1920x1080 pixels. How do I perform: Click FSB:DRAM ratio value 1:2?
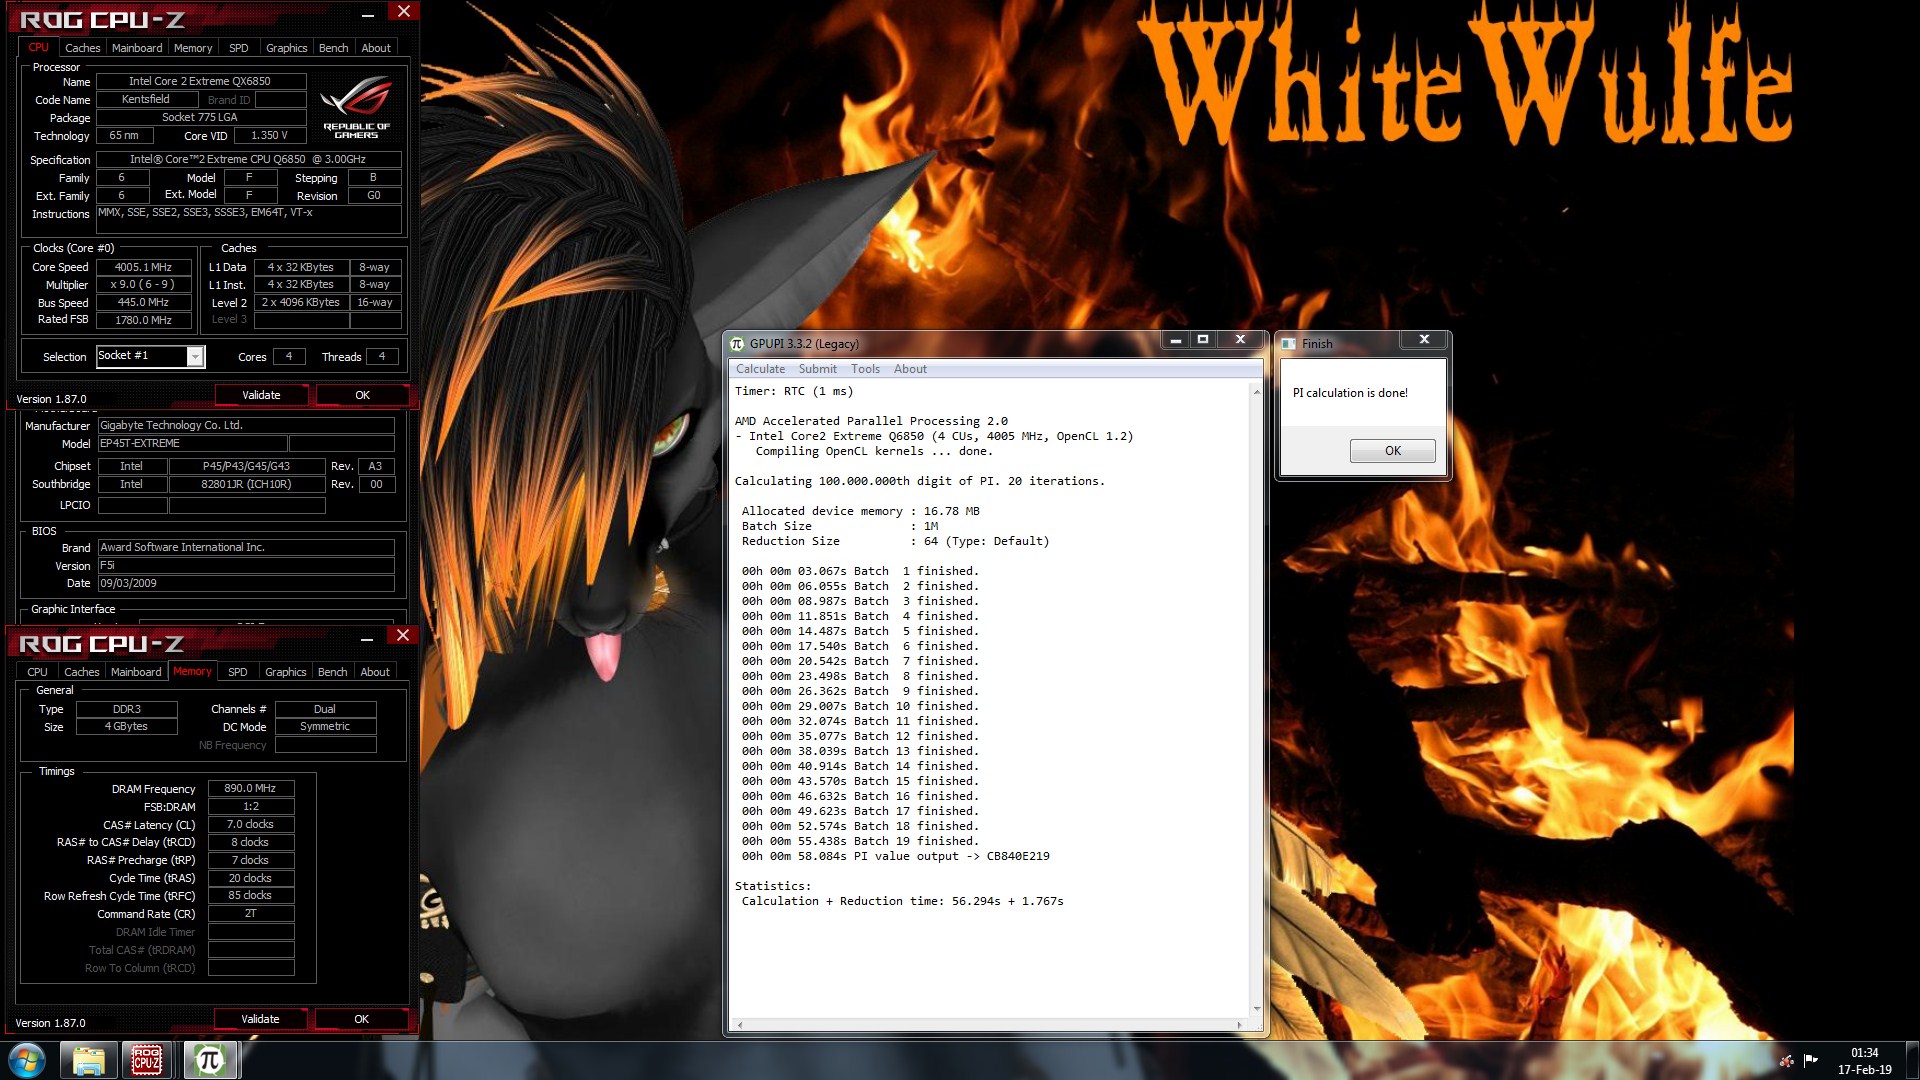pos(251,806)
